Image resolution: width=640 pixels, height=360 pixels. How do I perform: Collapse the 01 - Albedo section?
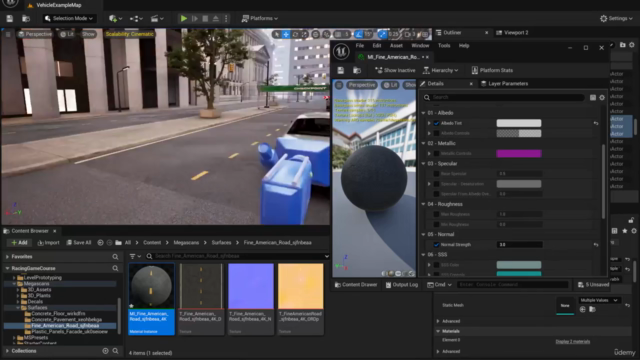click(424, 113)
